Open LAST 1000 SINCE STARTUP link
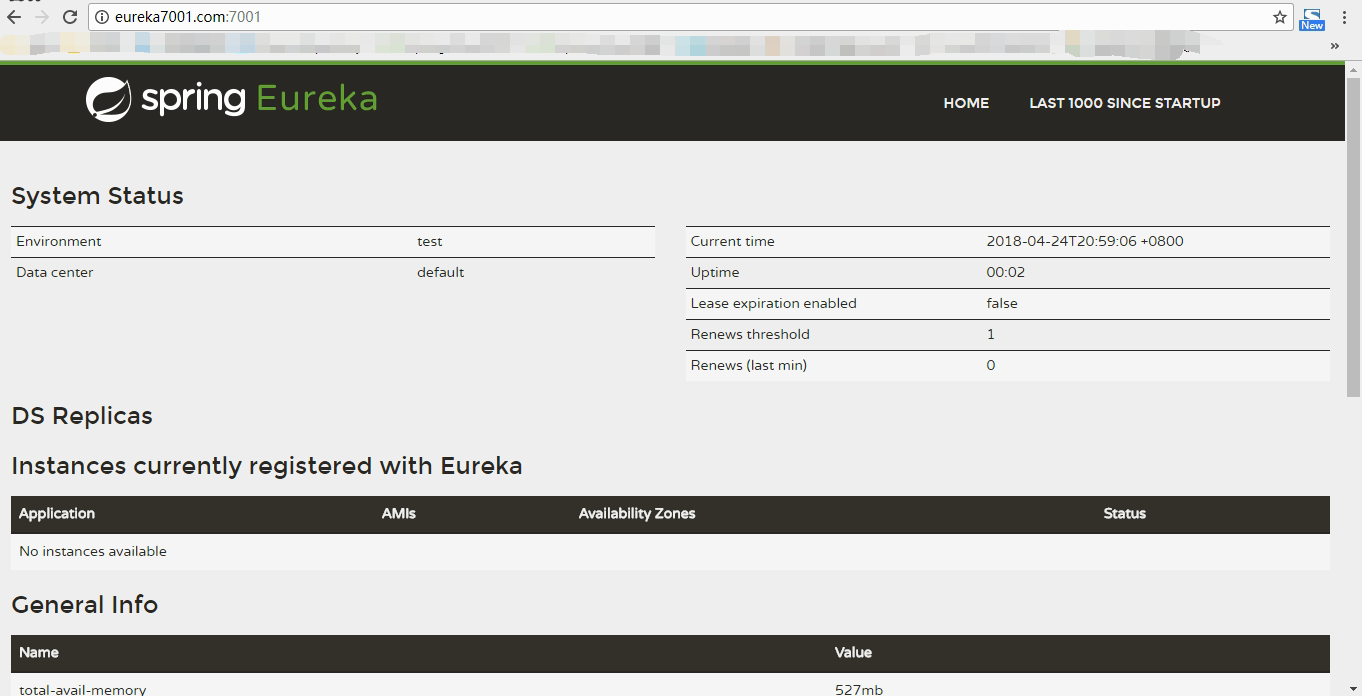Image resolution: width=1362 pixels, height=696 pixels. tap(1125, 103)
